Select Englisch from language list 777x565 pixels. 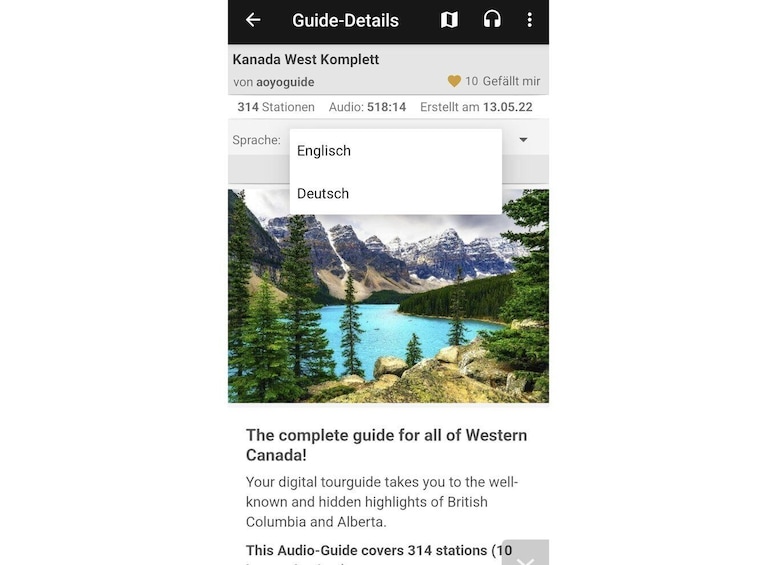click(x=395, y=151)
